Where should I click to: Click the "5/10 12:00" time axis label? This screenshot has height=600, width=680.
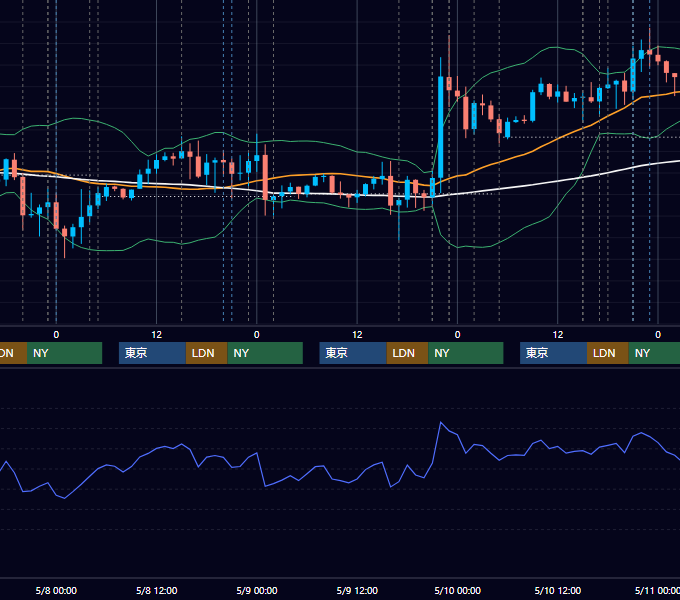coord(558,590)
